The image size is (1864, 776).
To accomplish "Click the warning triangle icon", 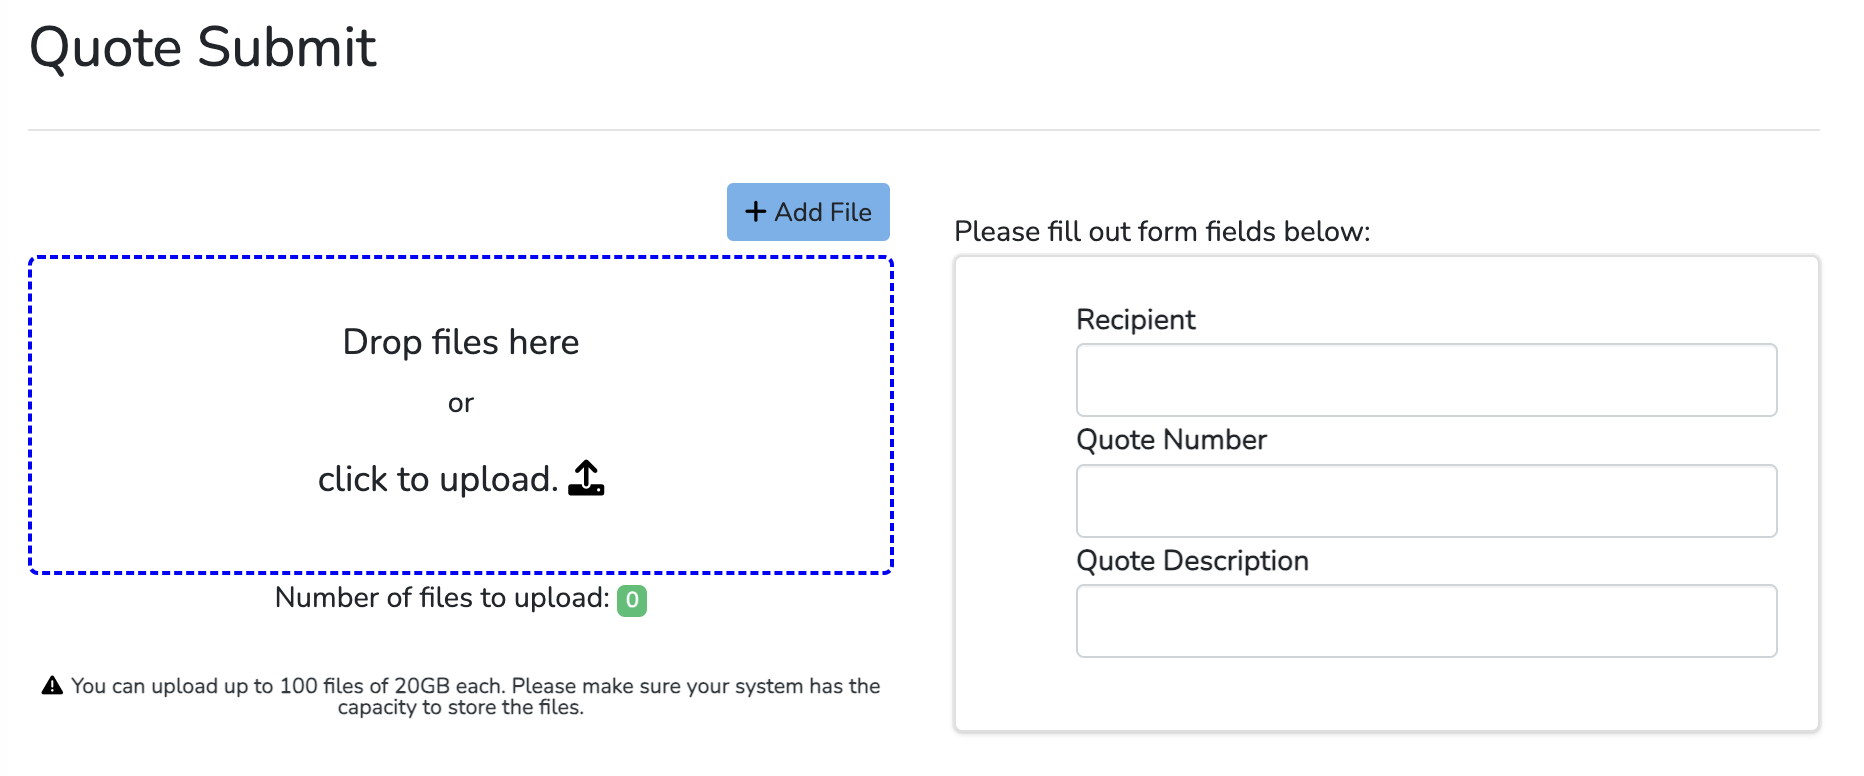I will (52, 686).
